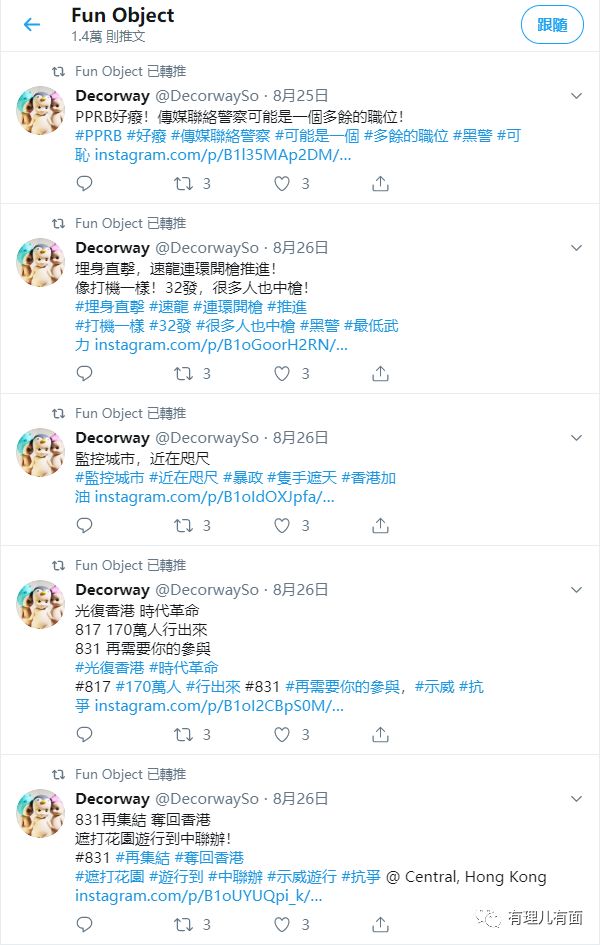Expand the options menu of the 監控城市 tweet
Screen dimensions: 602x945
pyautogui.click(x=577, y=438)
